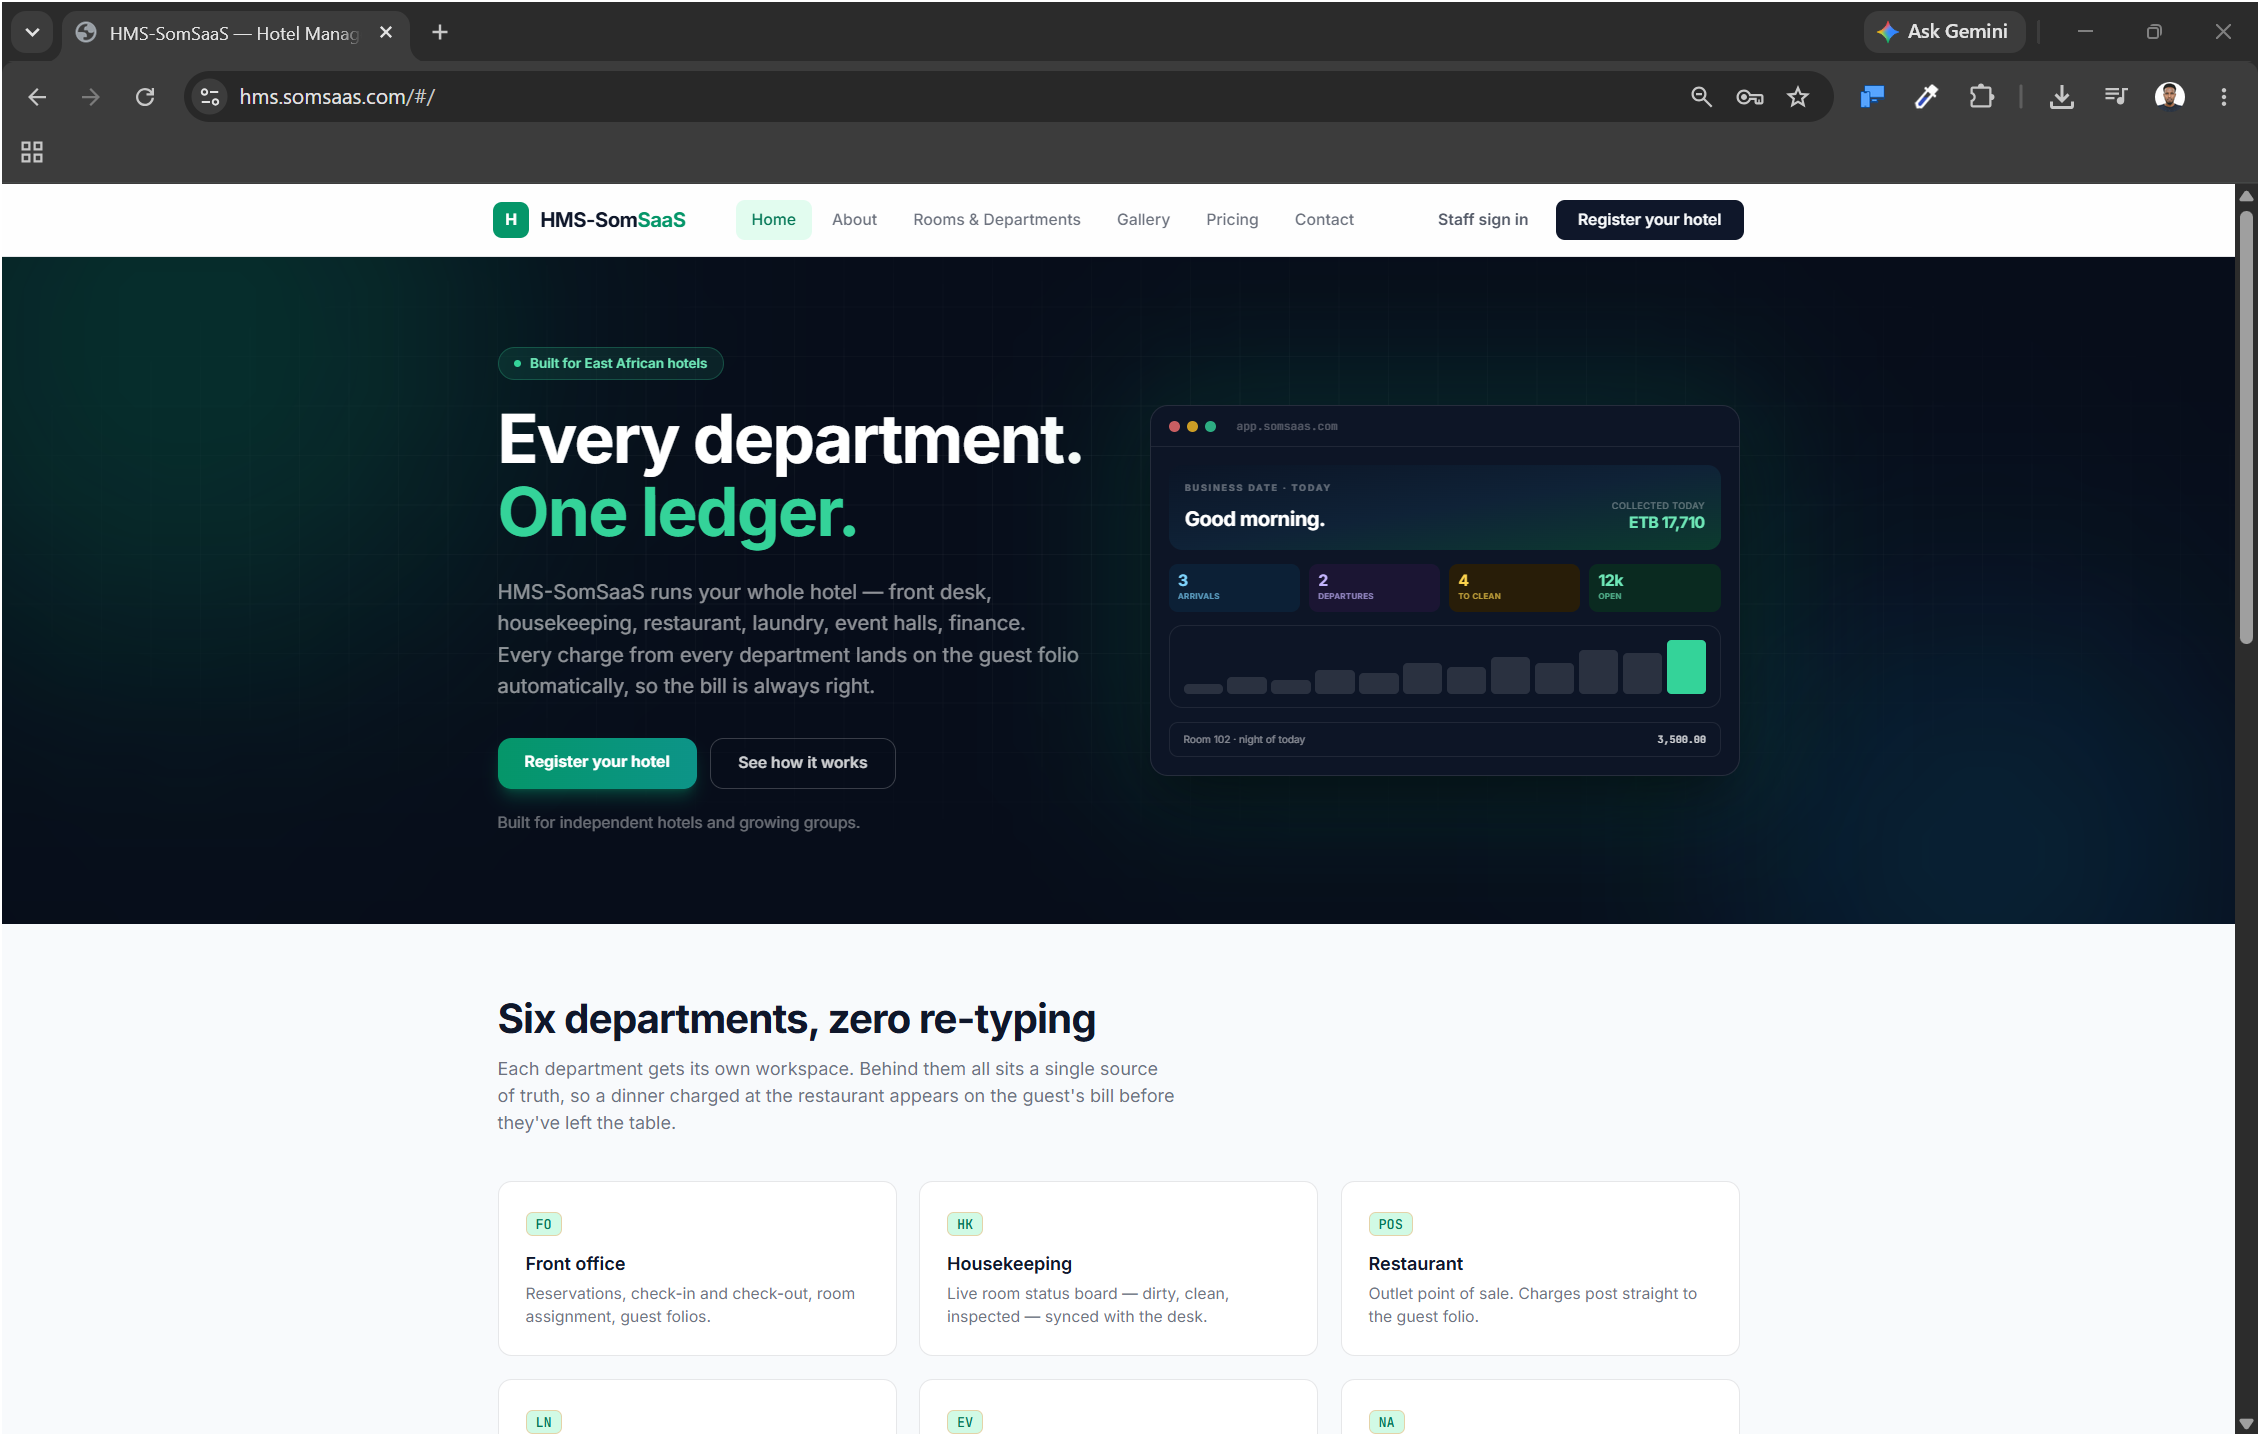Click the See how it works button

[803, 763]
